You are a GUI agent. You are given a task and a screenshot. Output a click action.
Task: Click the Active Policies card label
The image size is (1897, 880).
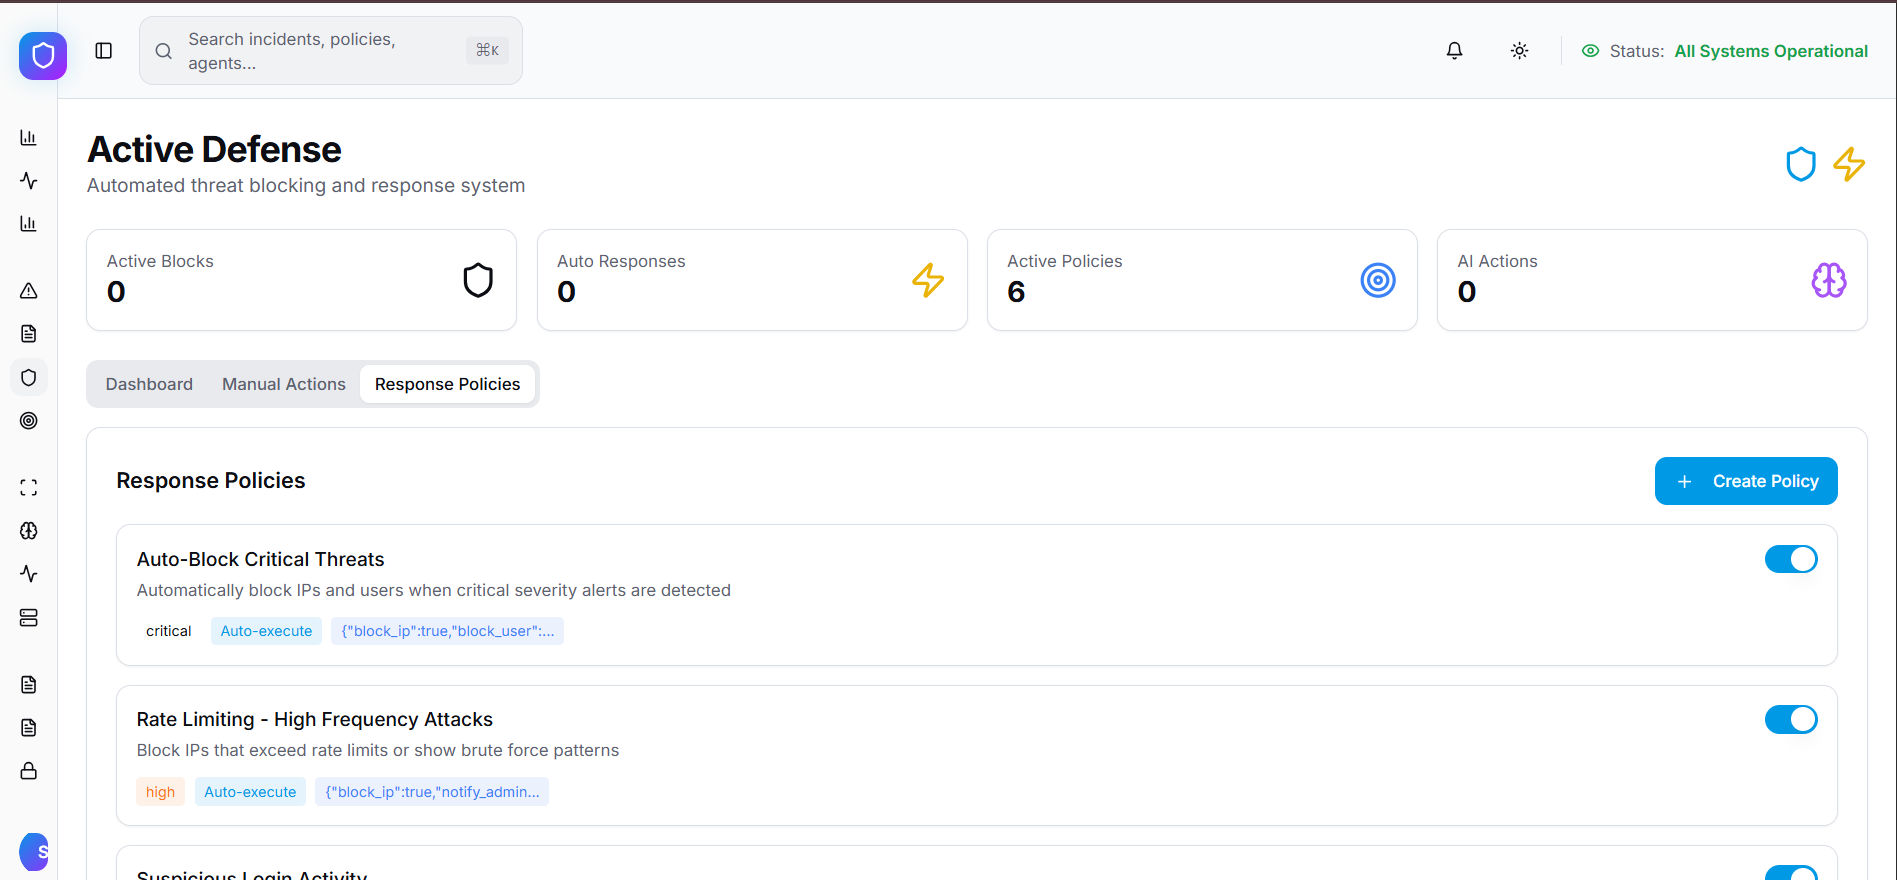click(1065, 261)
